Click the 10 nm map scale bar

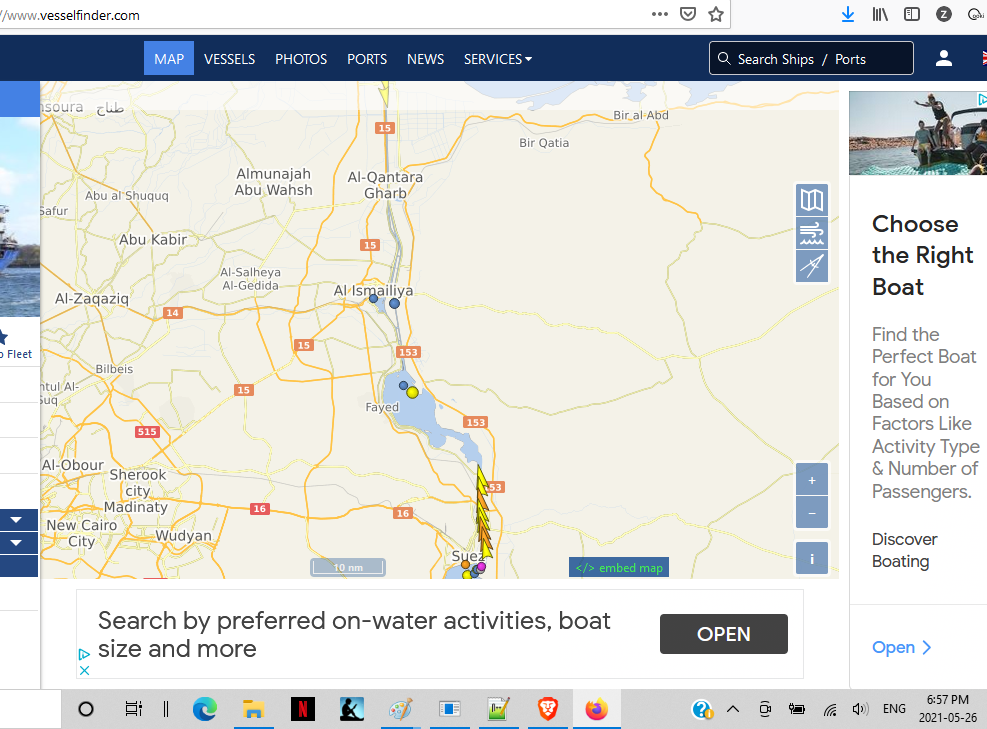[x=347, y=567]
